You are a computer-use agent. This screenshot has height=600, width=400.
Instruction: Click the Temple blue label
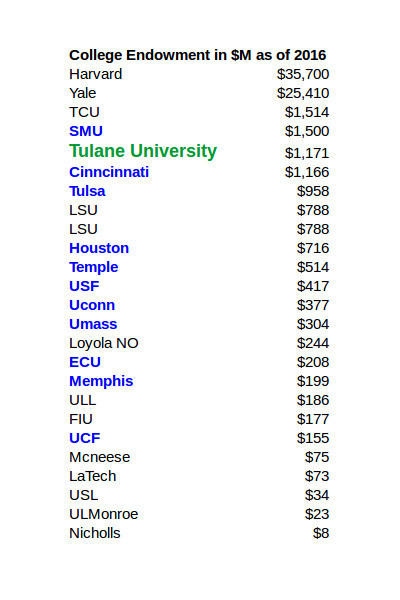pos(94,267)
